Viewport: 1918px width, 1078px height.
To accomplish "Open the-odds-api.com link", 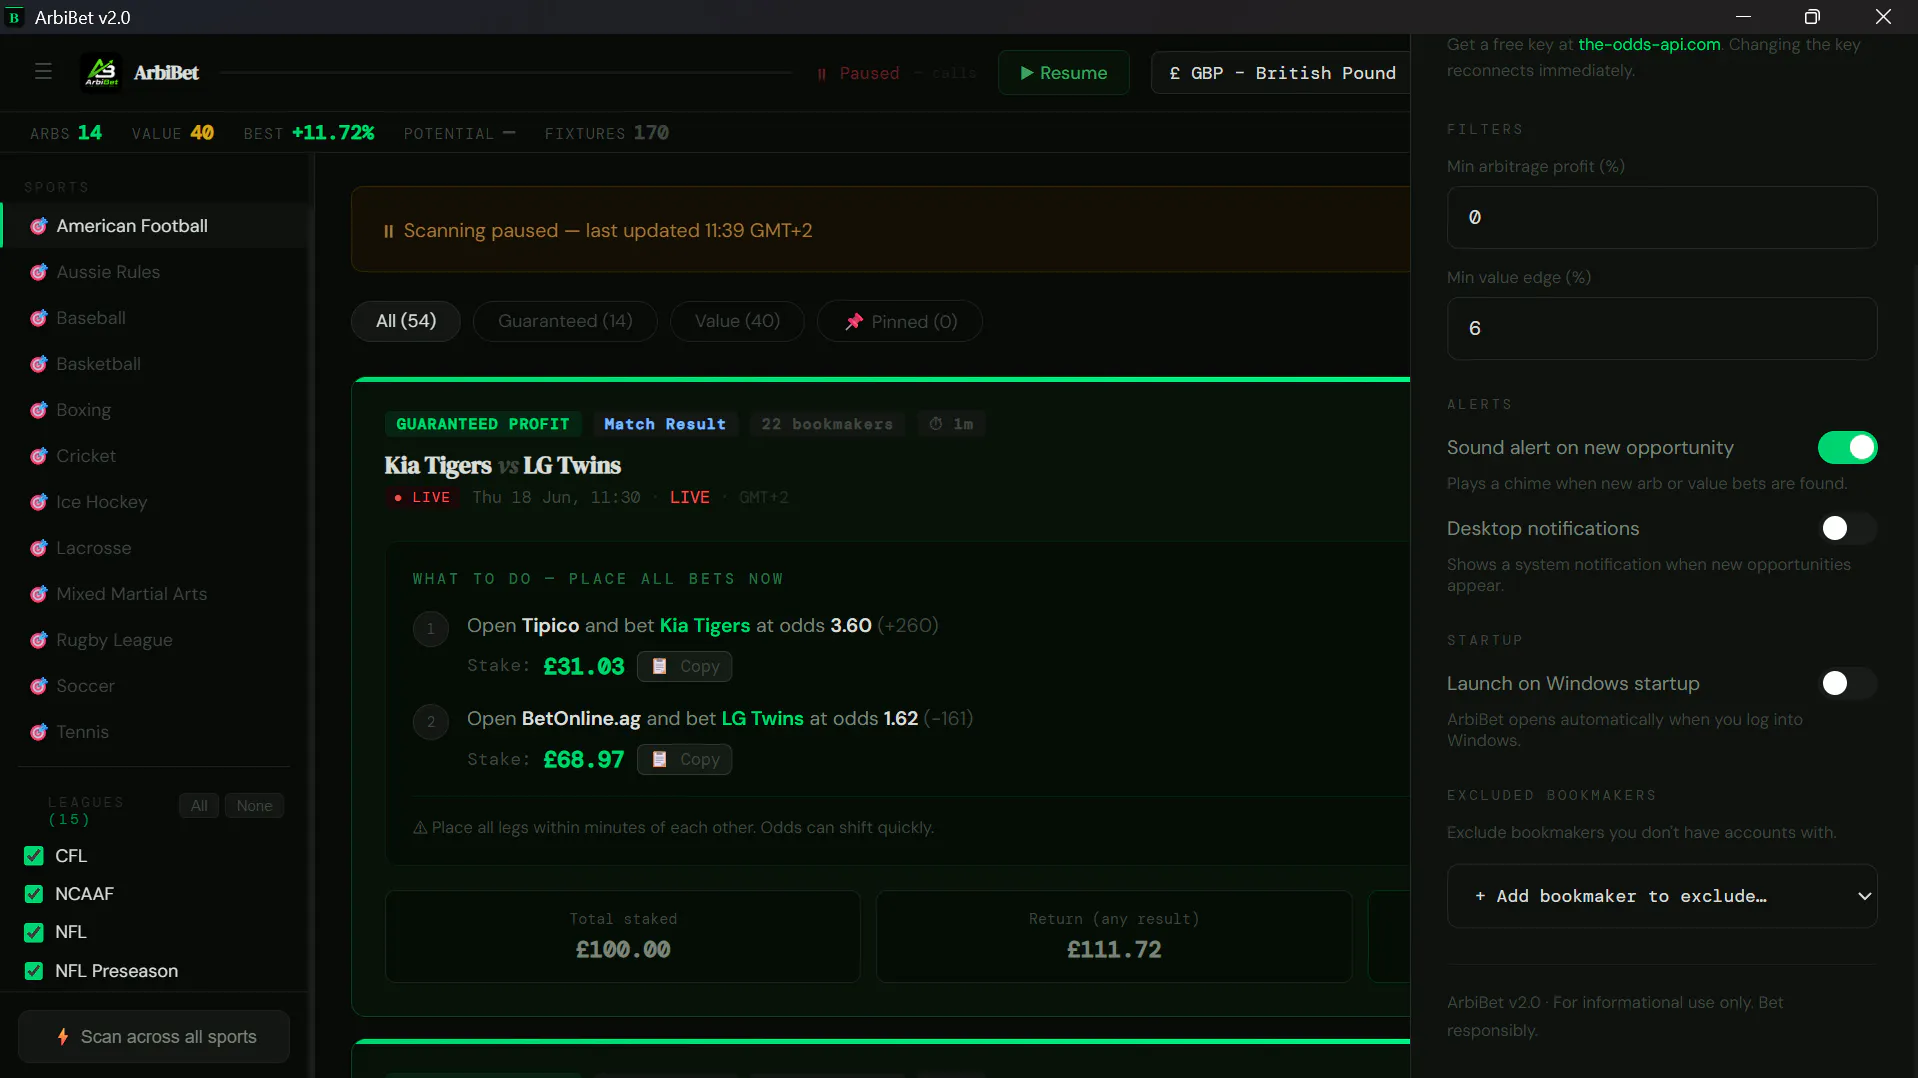I will pyautogui.click(x=1649, y=44).
